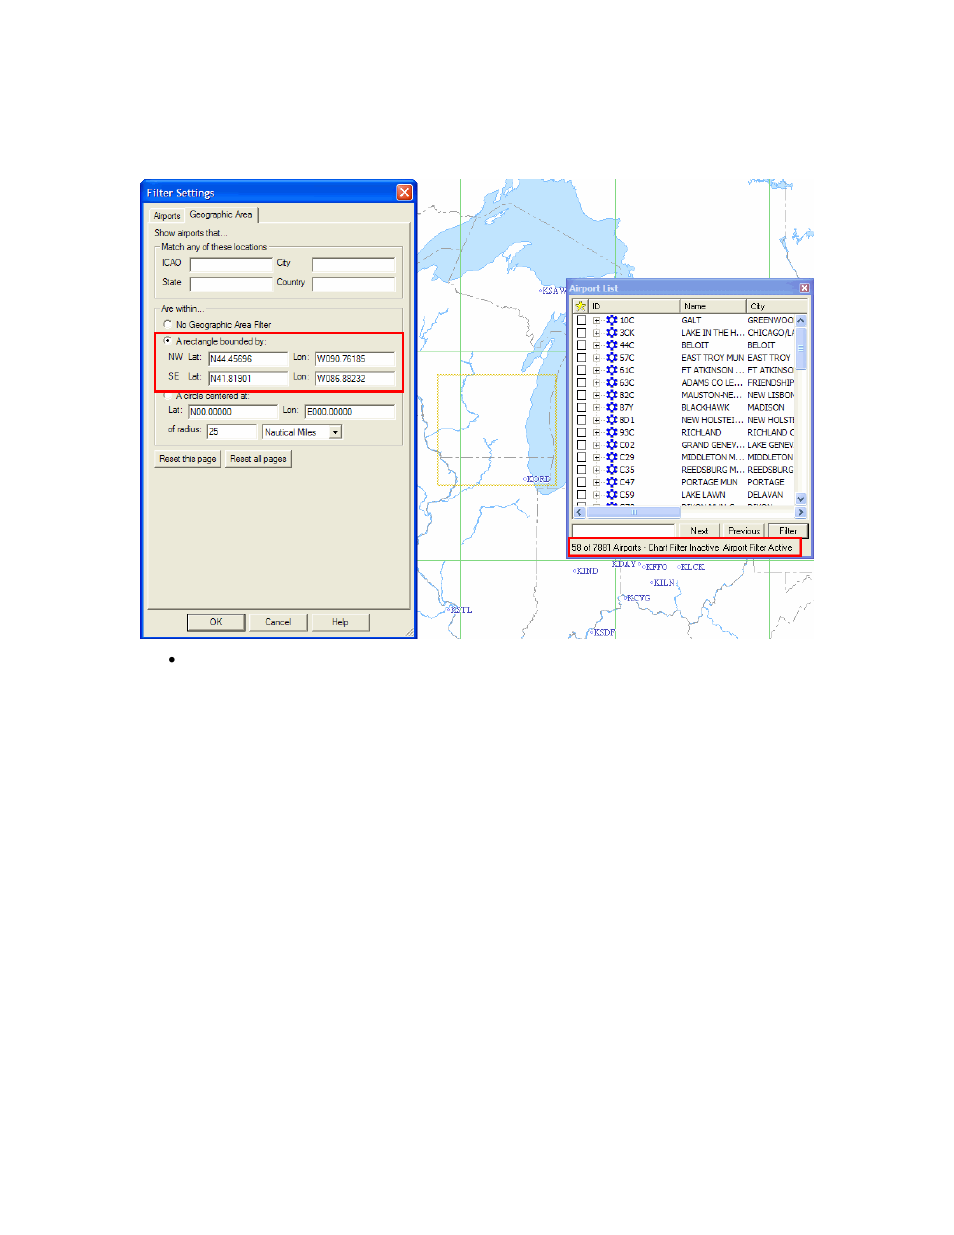This screenshot has height=1235, width=954.
Task: Click Previous in the Airport List
Action: tap(744, 531)
